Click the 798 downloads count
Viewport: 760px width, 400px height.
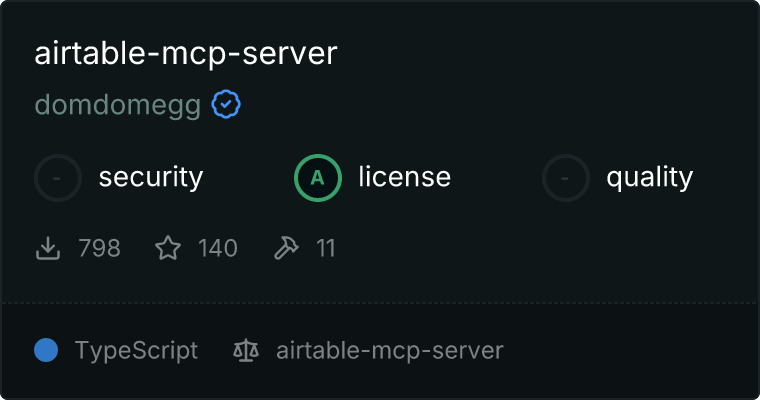(x=99, y=248)
